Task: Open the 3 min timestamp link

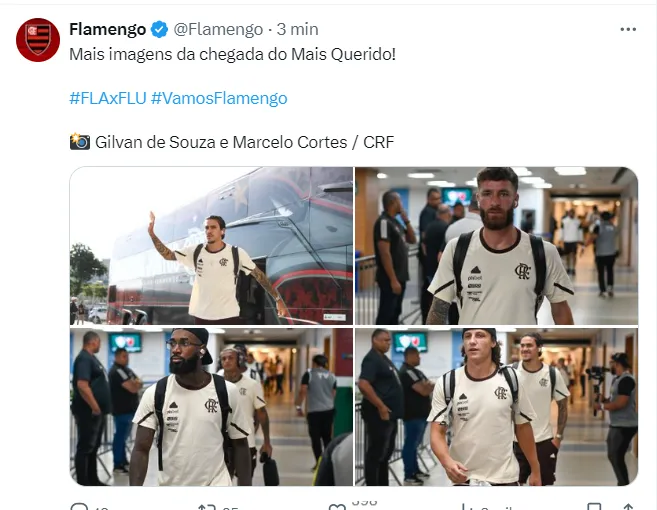Action: click(x=297, y=29)
